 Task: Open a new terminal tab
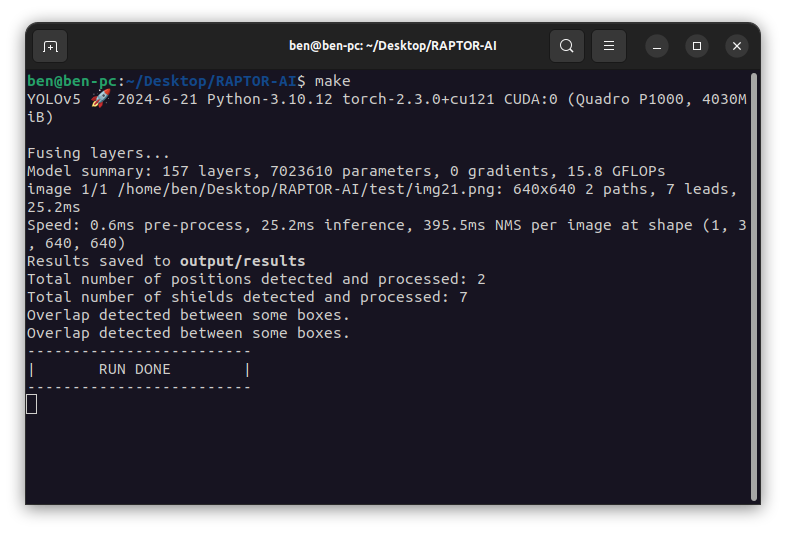(50, 46)
